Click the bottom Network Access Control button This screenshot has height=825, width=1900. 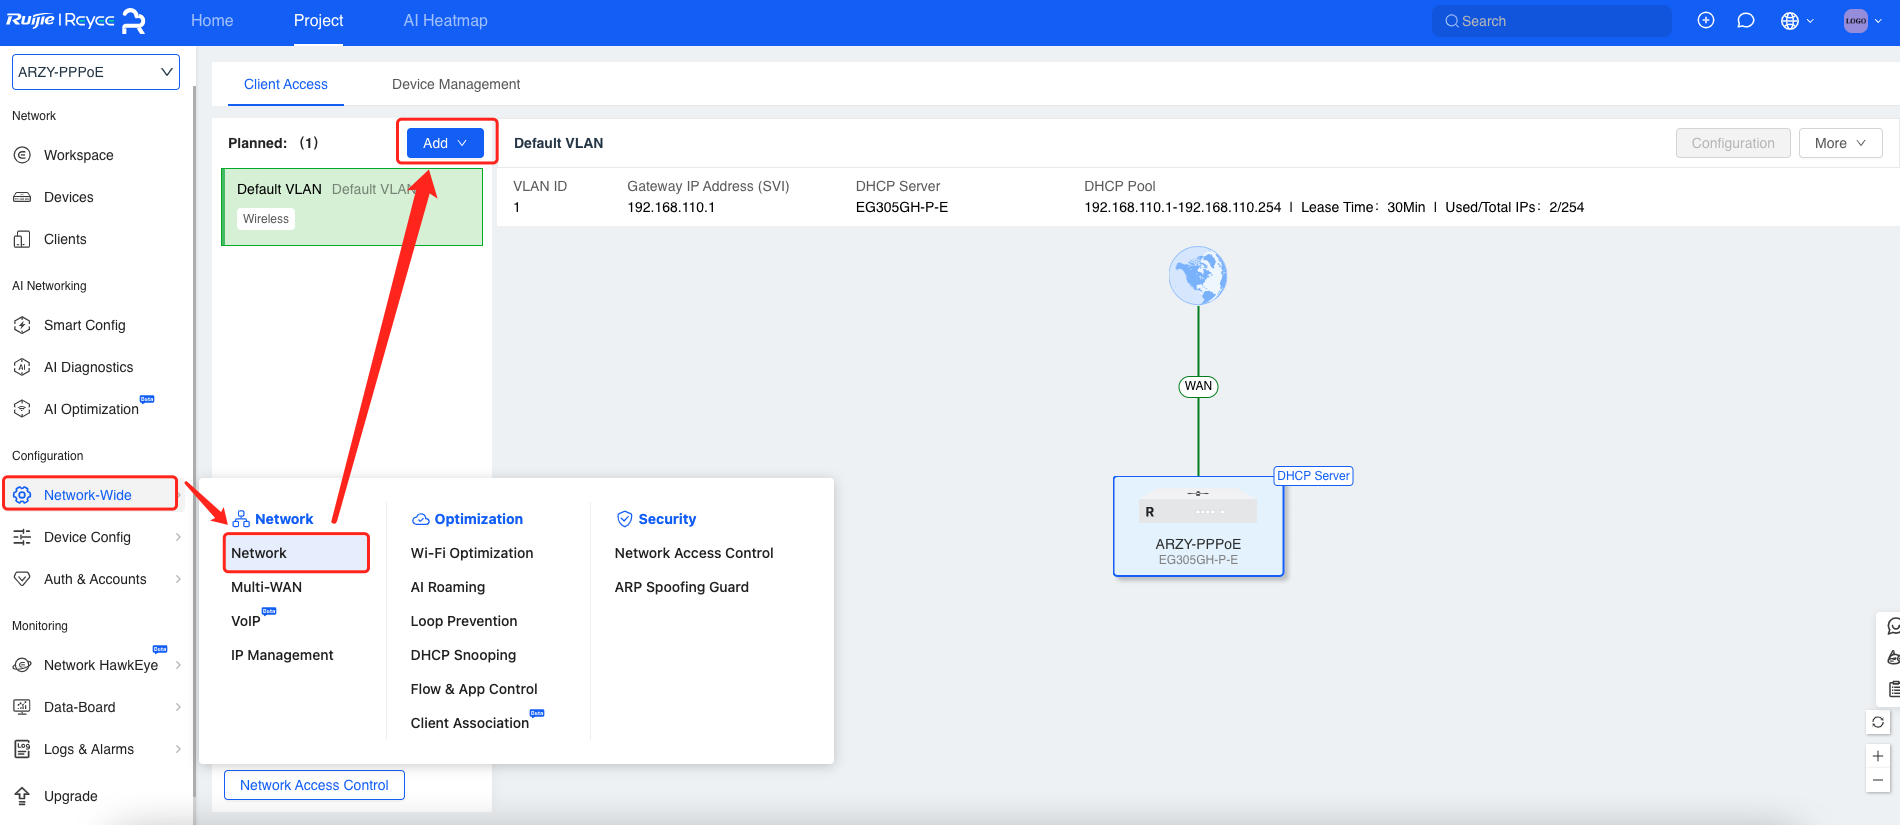pos(314,785)
